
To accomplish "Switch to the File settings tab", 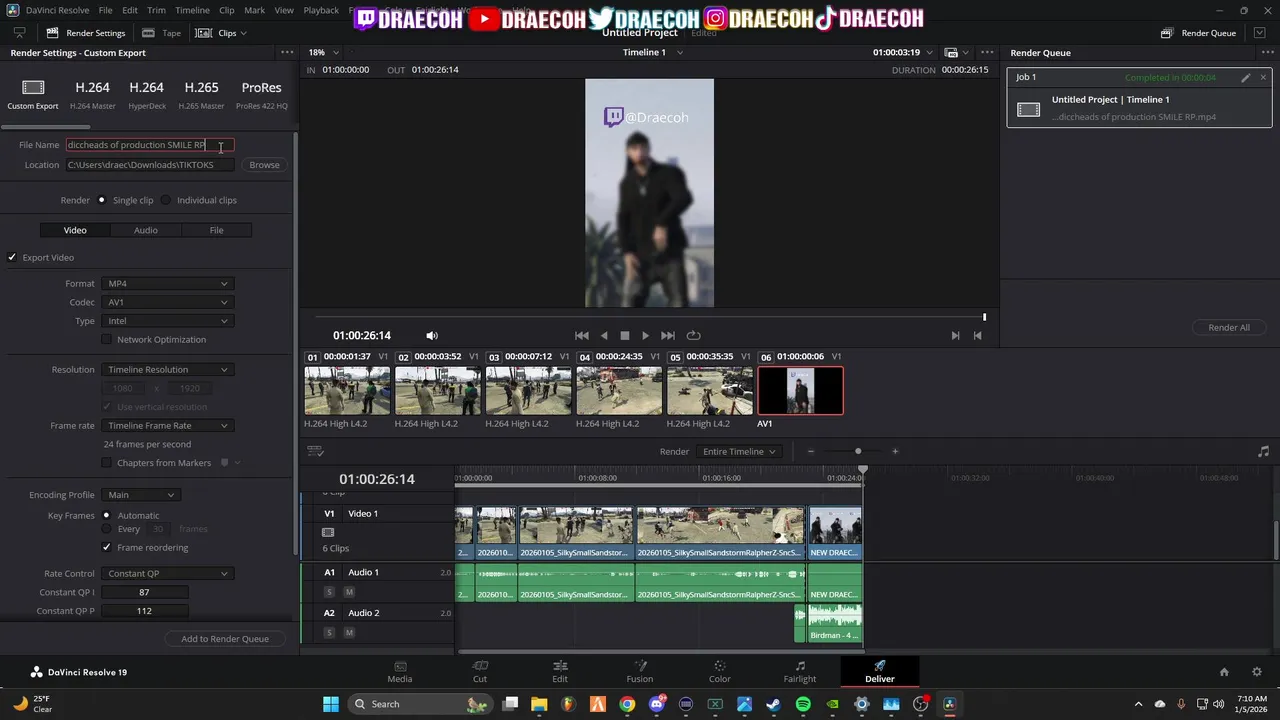I will [216, 230].
